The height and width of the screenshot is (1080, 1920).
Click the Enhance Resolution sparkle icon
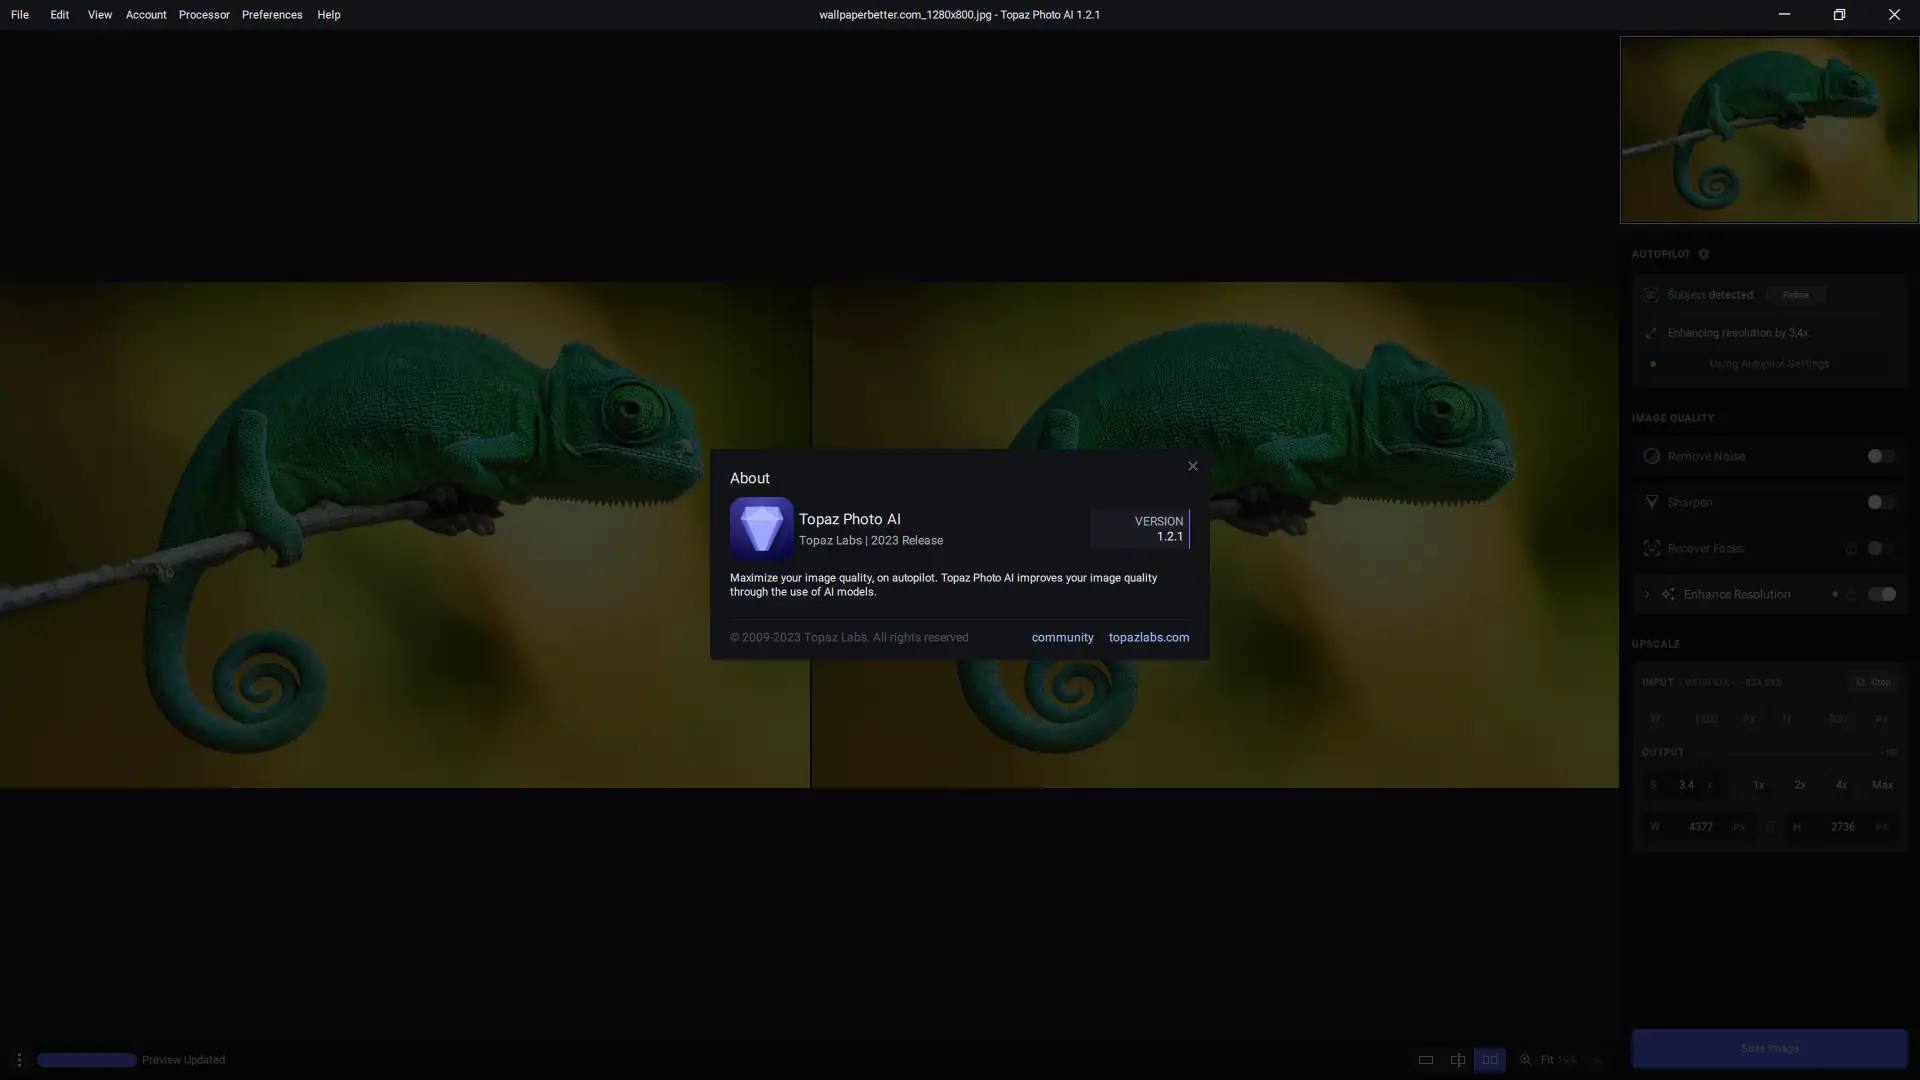coord(1667,594)
